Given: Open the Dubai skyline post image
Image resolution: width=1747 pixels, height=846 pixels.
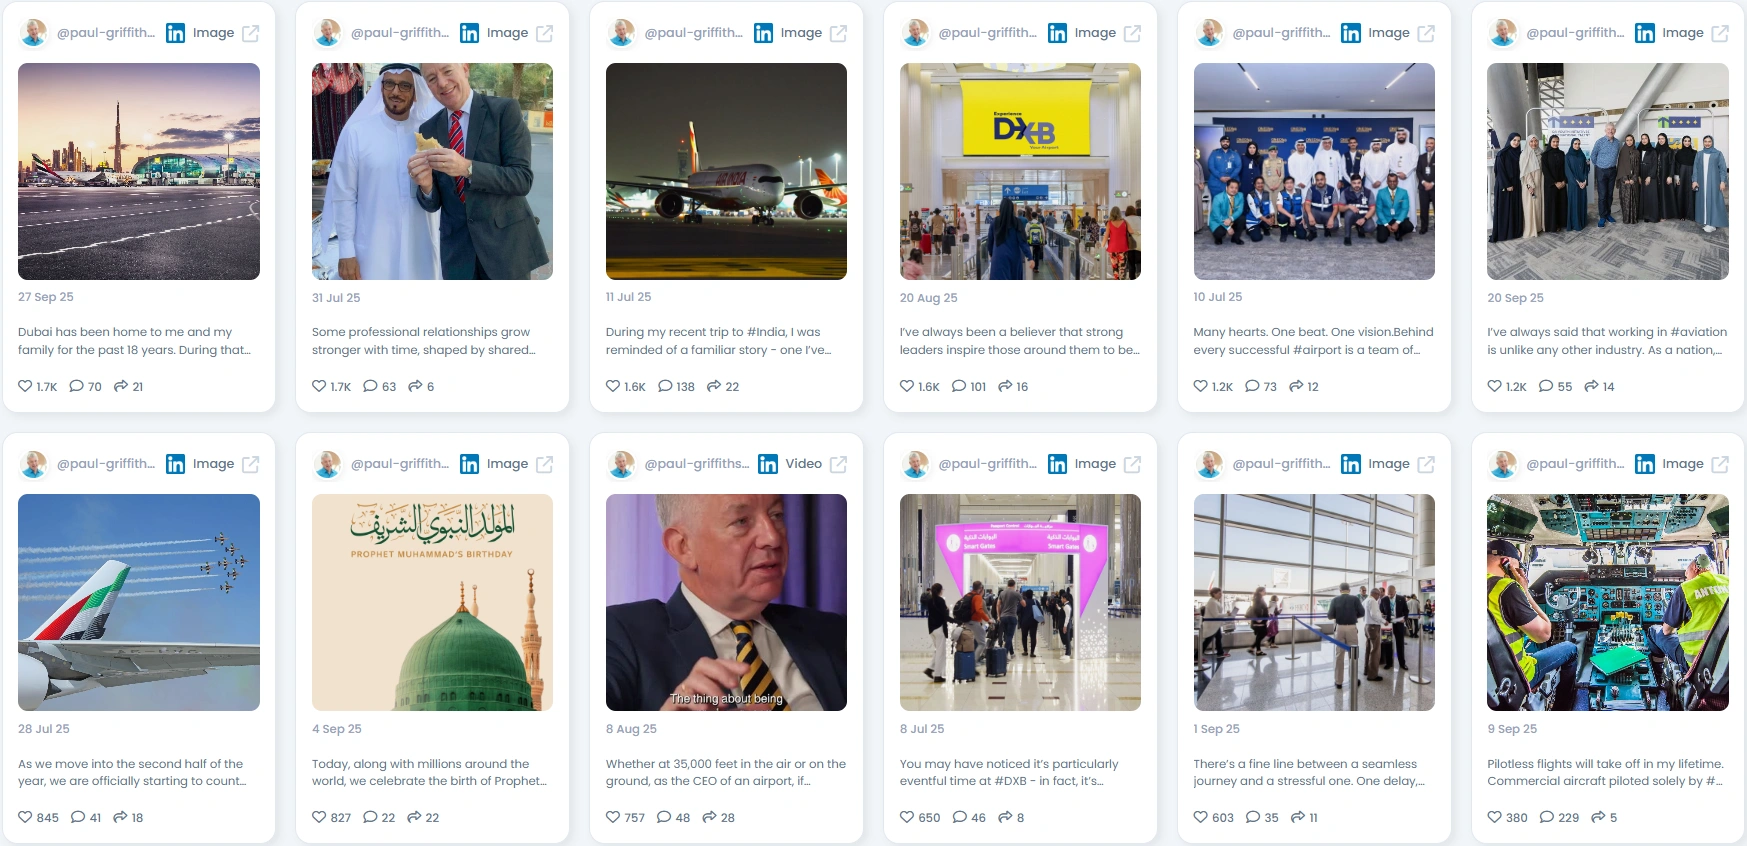Looking at the screenshot, I should click(139, 171).
